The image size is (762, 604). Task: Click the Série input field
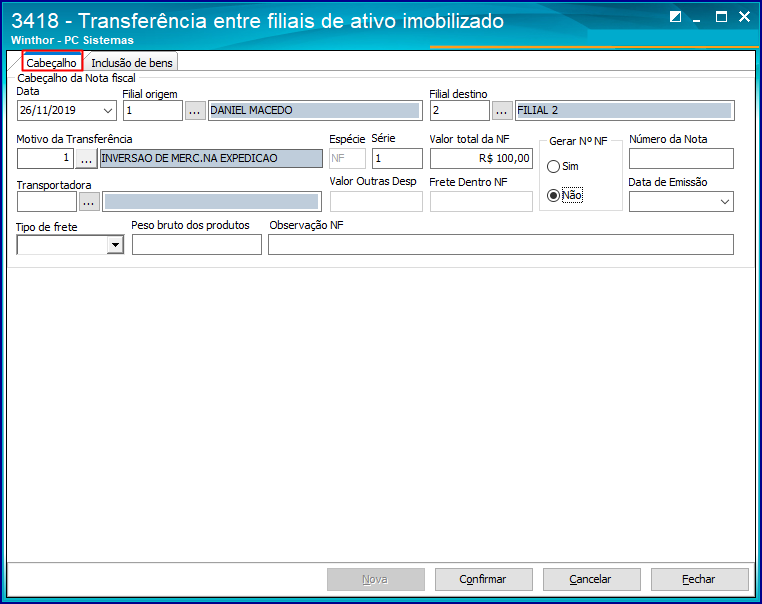[x=397, y=158]
